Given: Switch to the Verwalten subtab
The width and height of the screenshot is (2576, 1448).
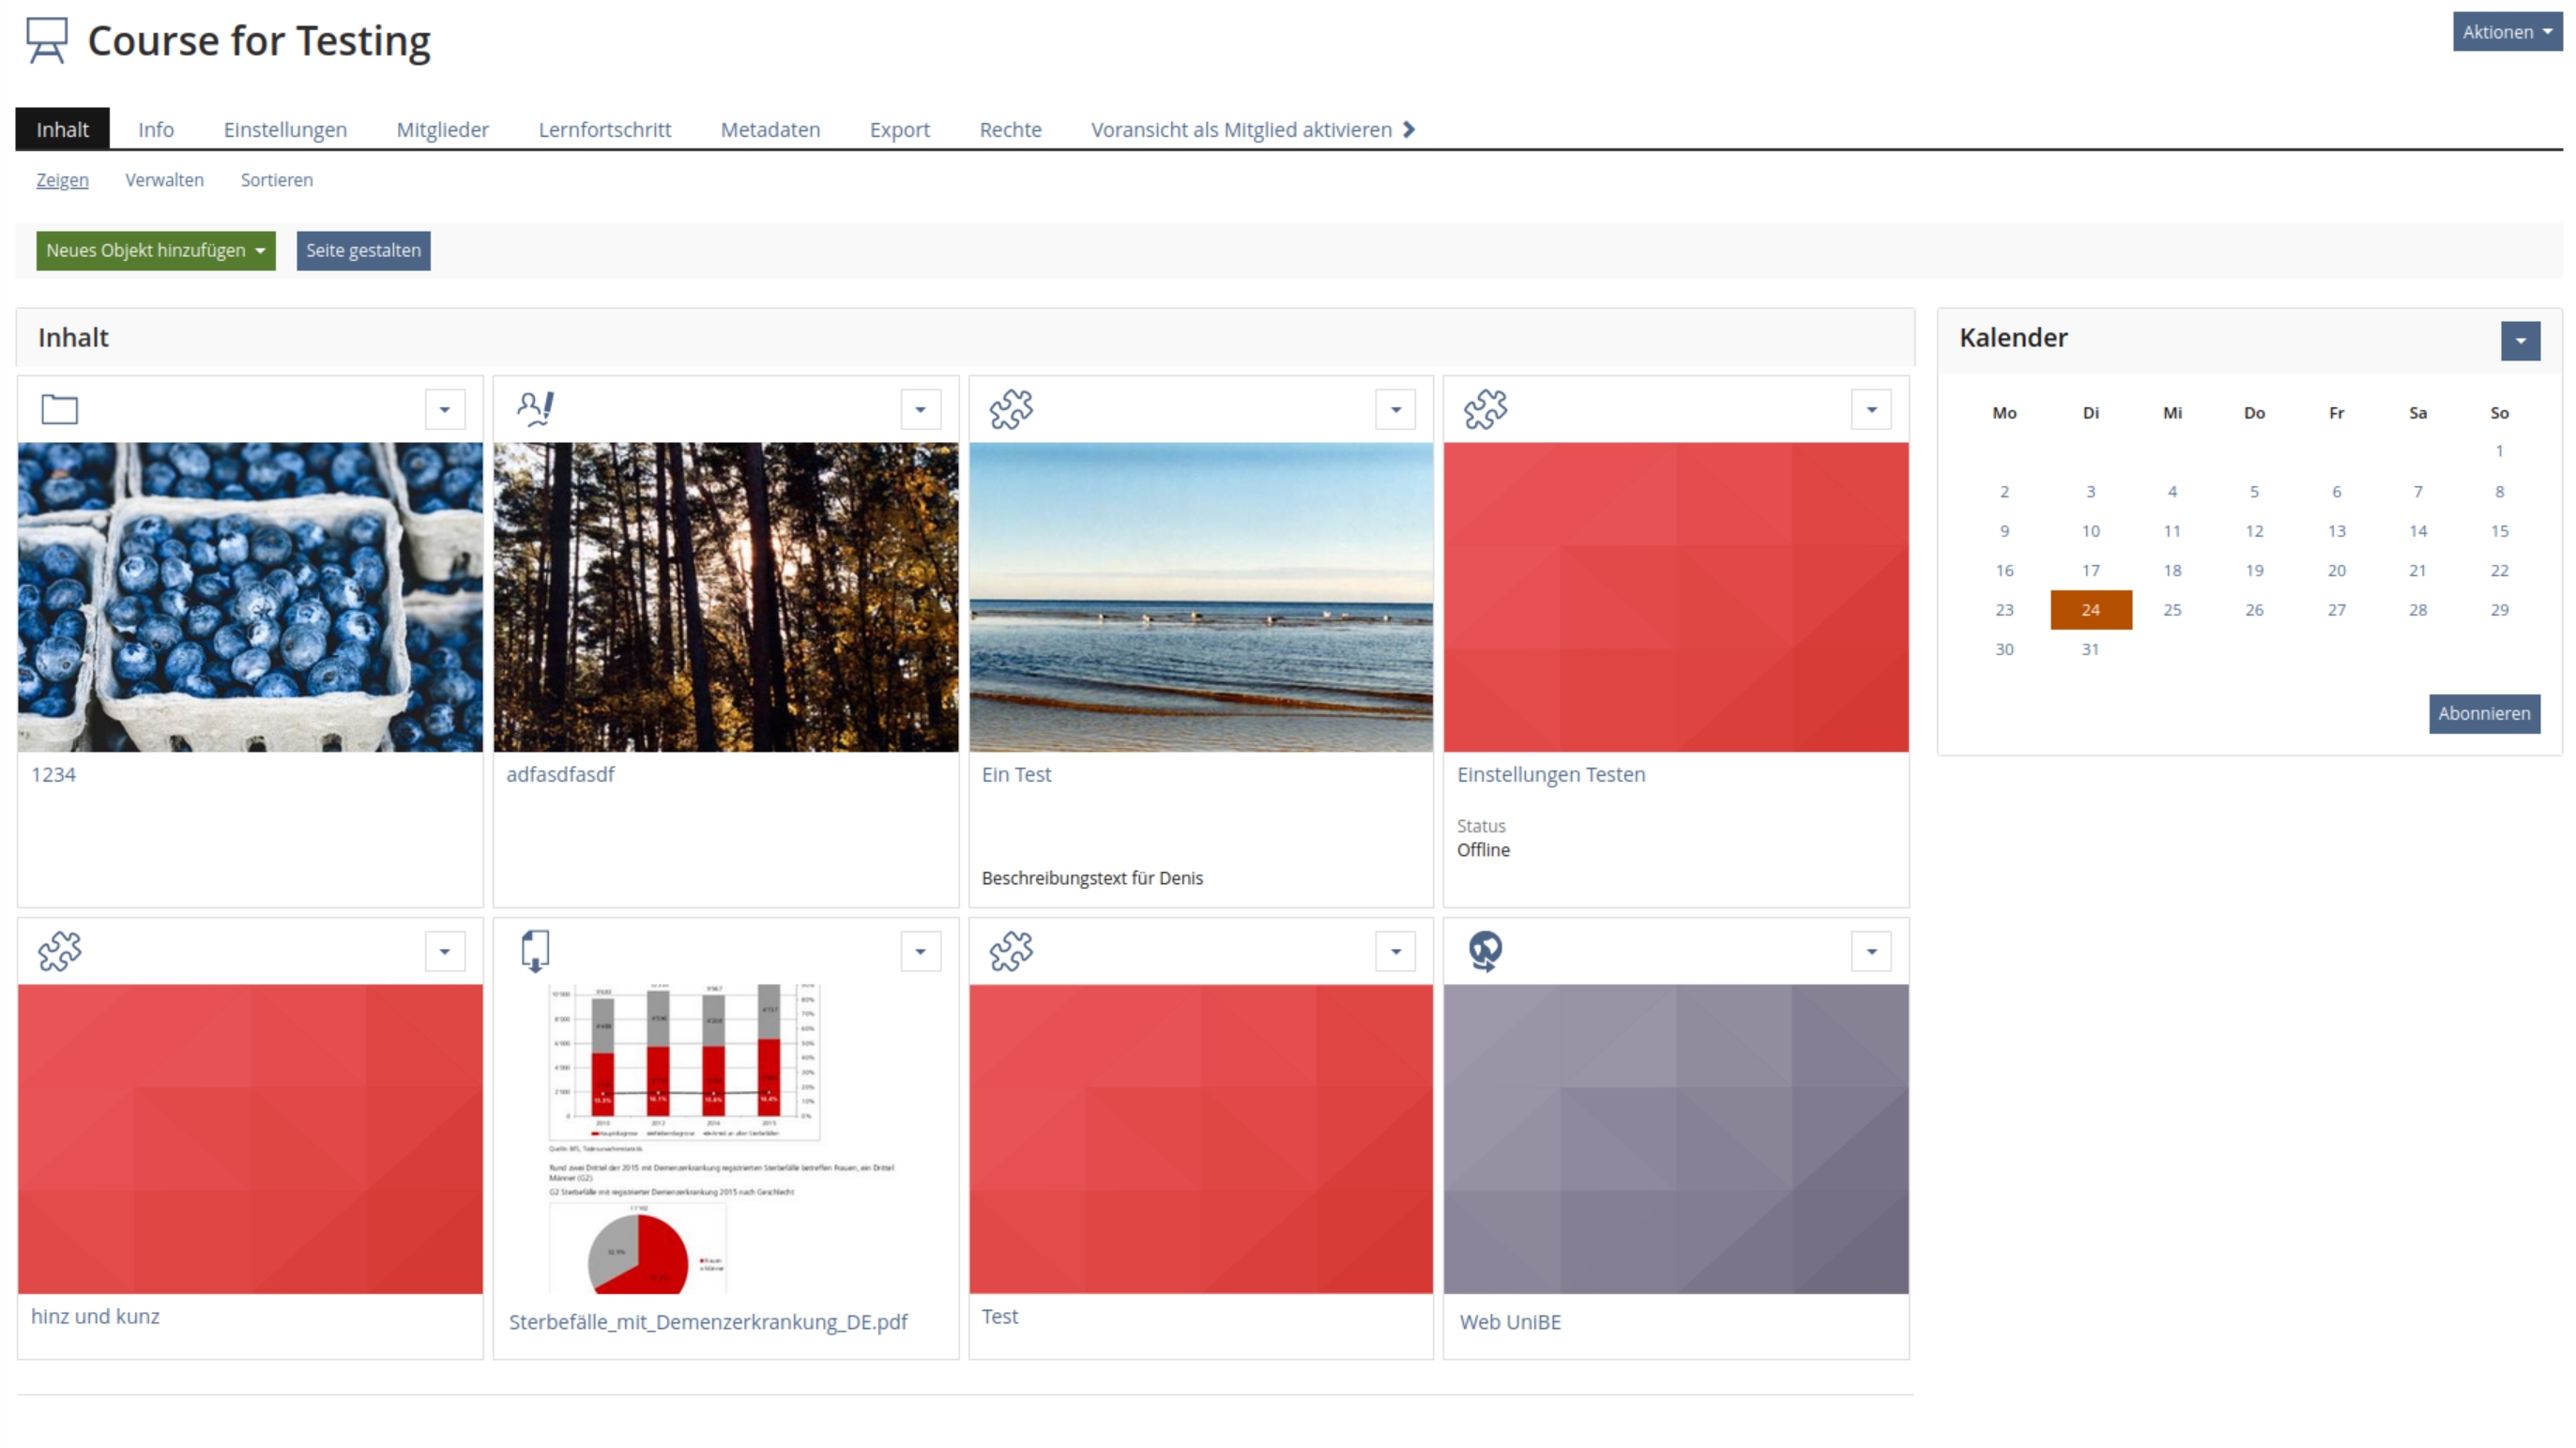Looking at the screenshot, I should (x=164, y=180).
